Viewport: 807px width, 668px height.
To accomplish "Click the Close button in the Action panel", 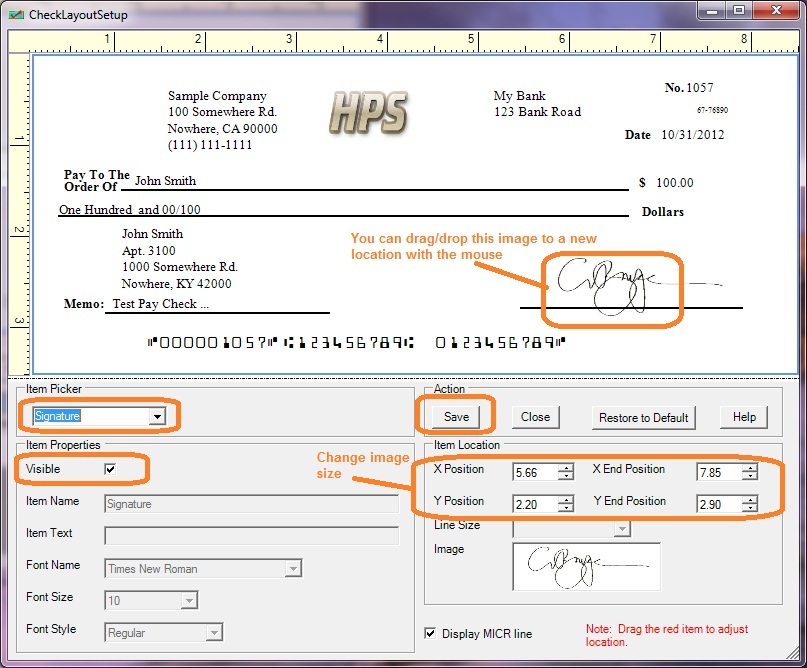I will point(536,417).
